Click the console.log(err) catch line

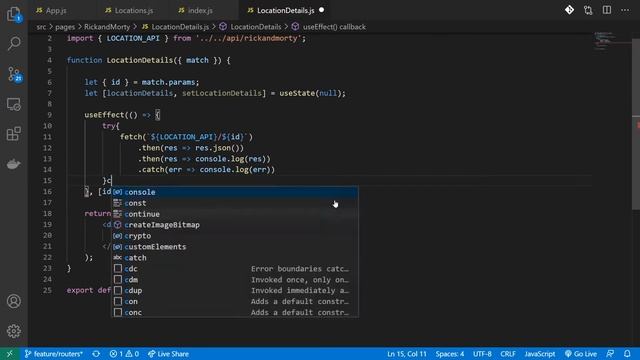[207, 170]
